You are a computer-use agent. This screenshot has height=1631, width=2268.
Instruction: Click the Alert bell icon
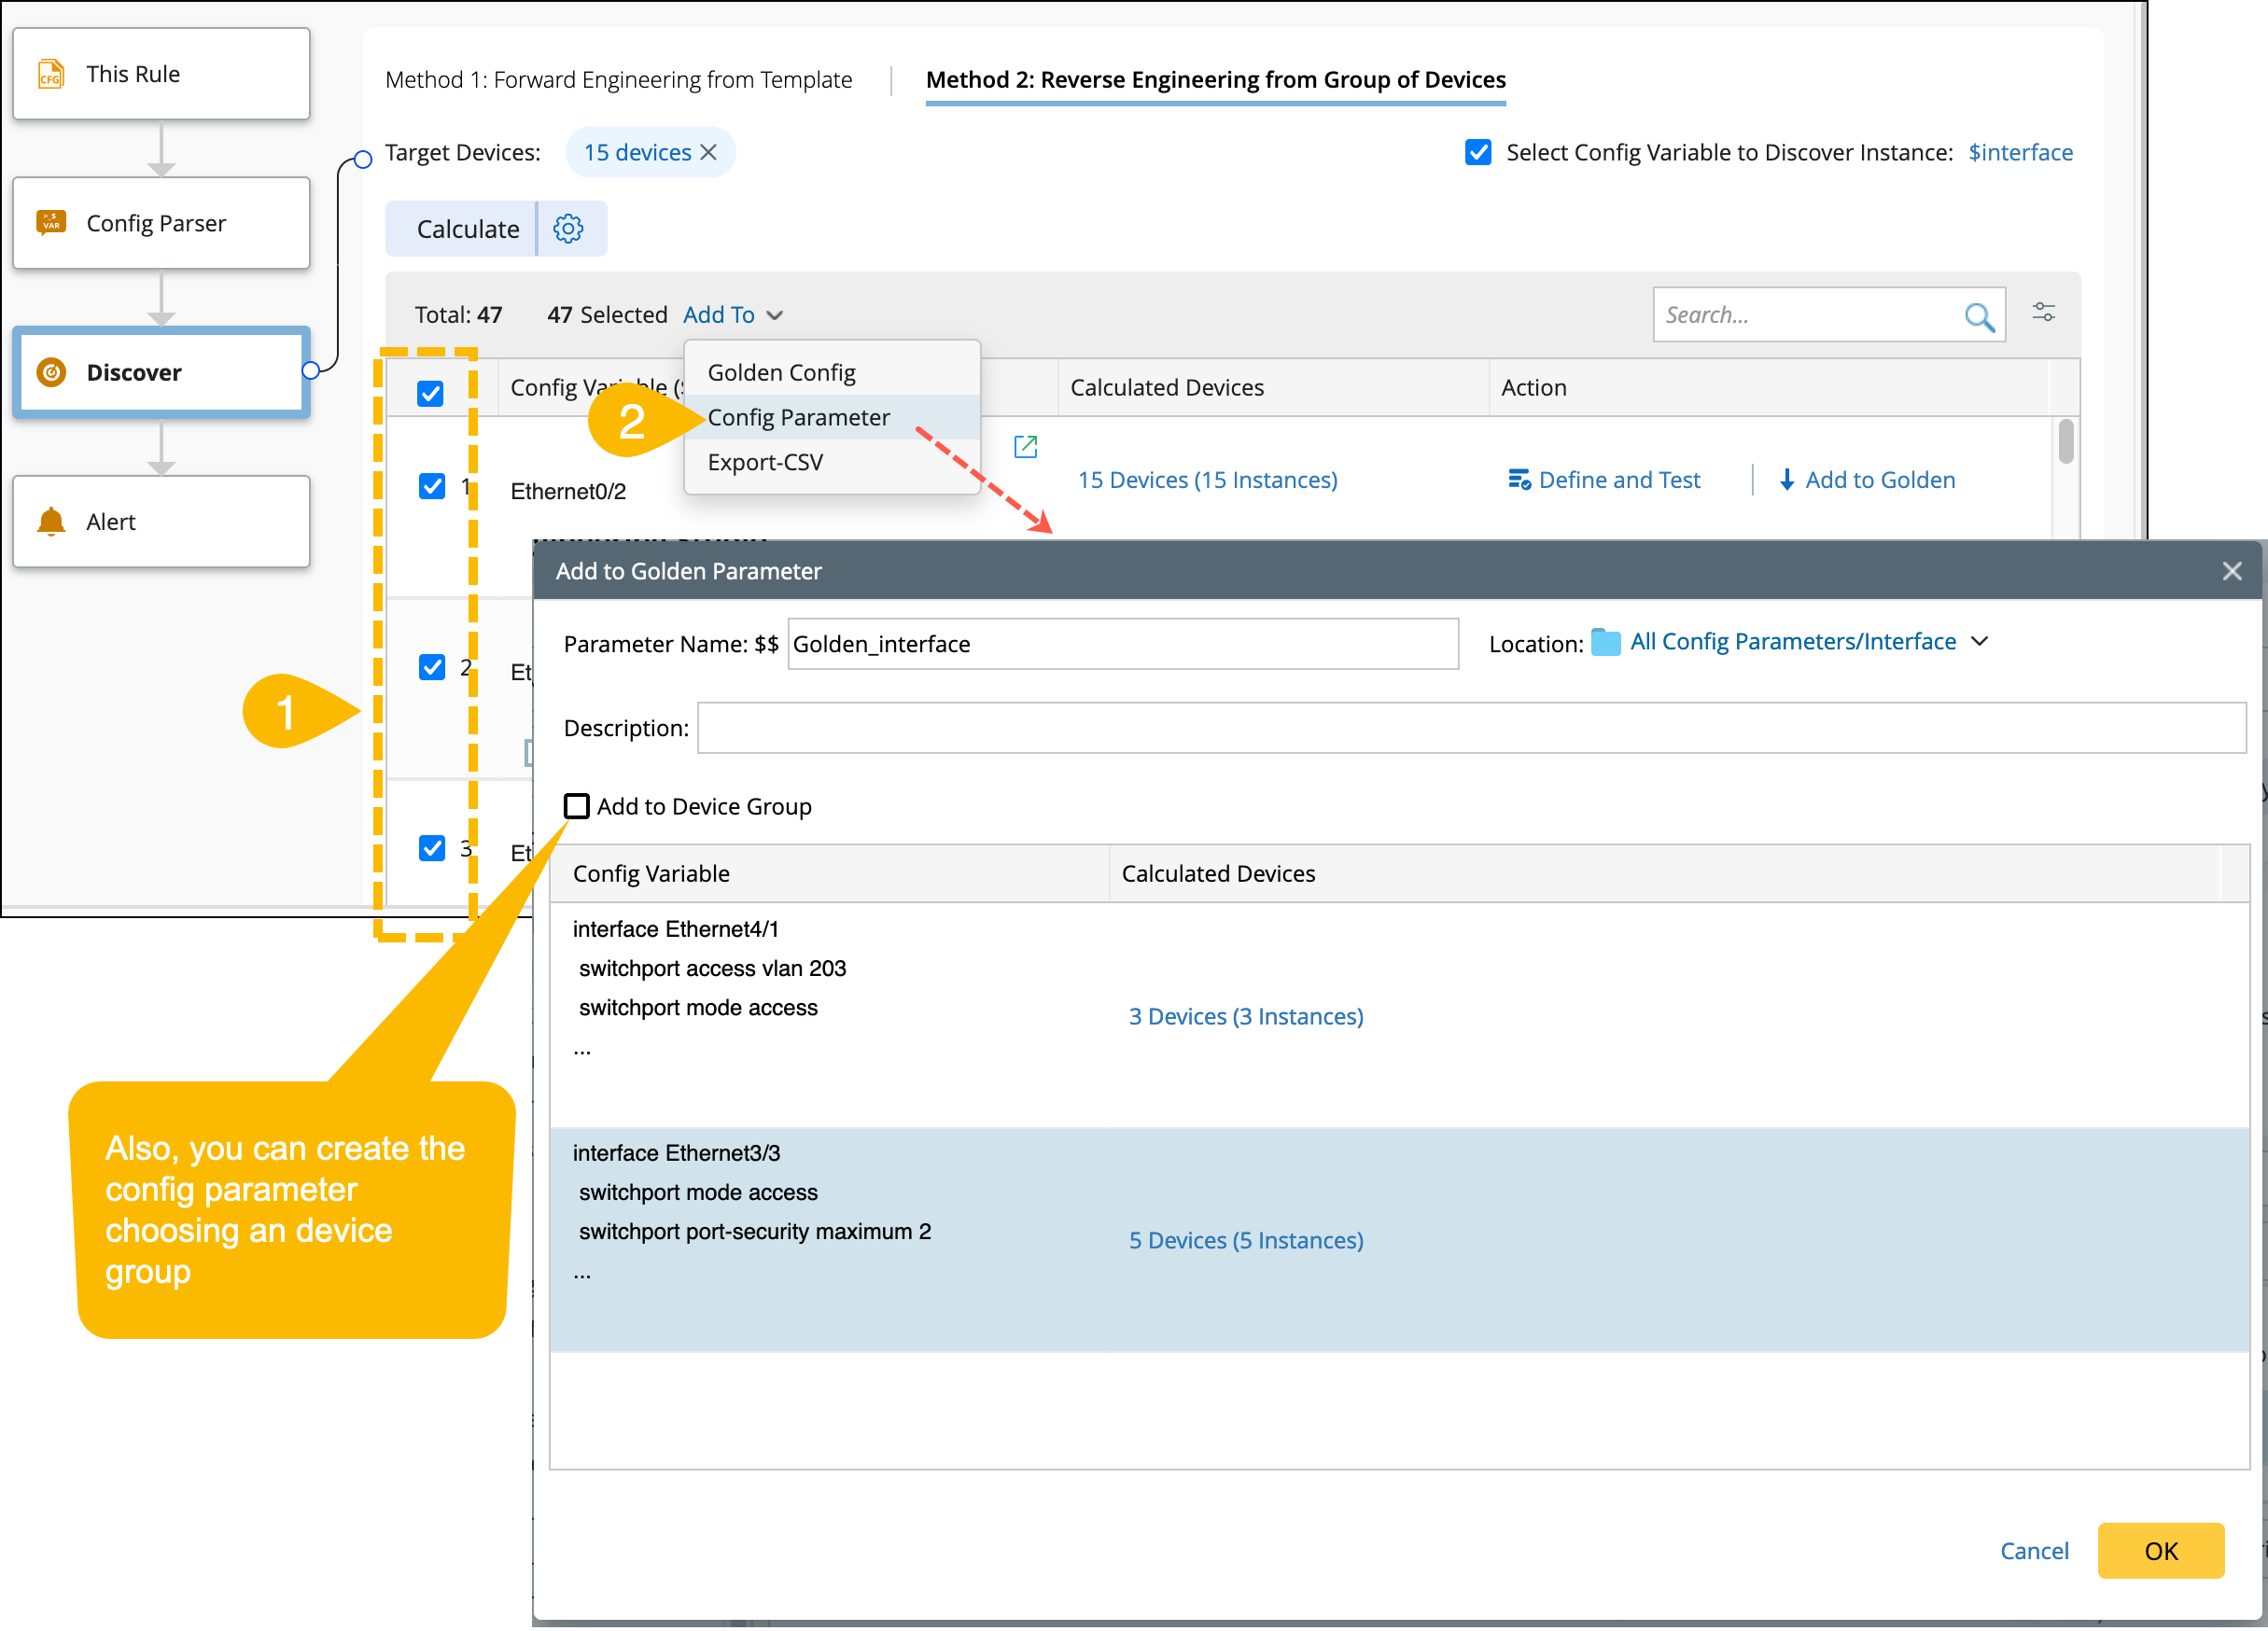click(x=51, y=521)
